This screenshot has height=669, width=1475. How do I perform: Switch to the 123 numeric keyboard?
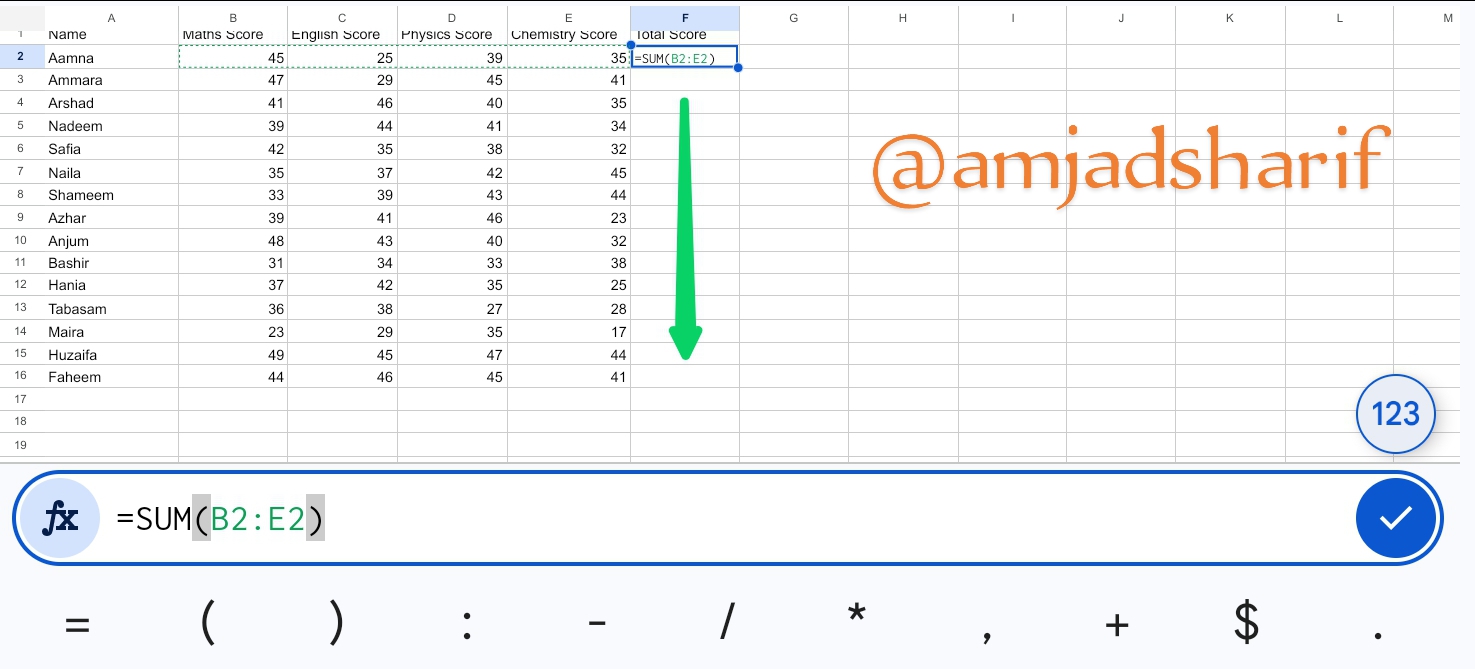click(x=1395, y=413)
